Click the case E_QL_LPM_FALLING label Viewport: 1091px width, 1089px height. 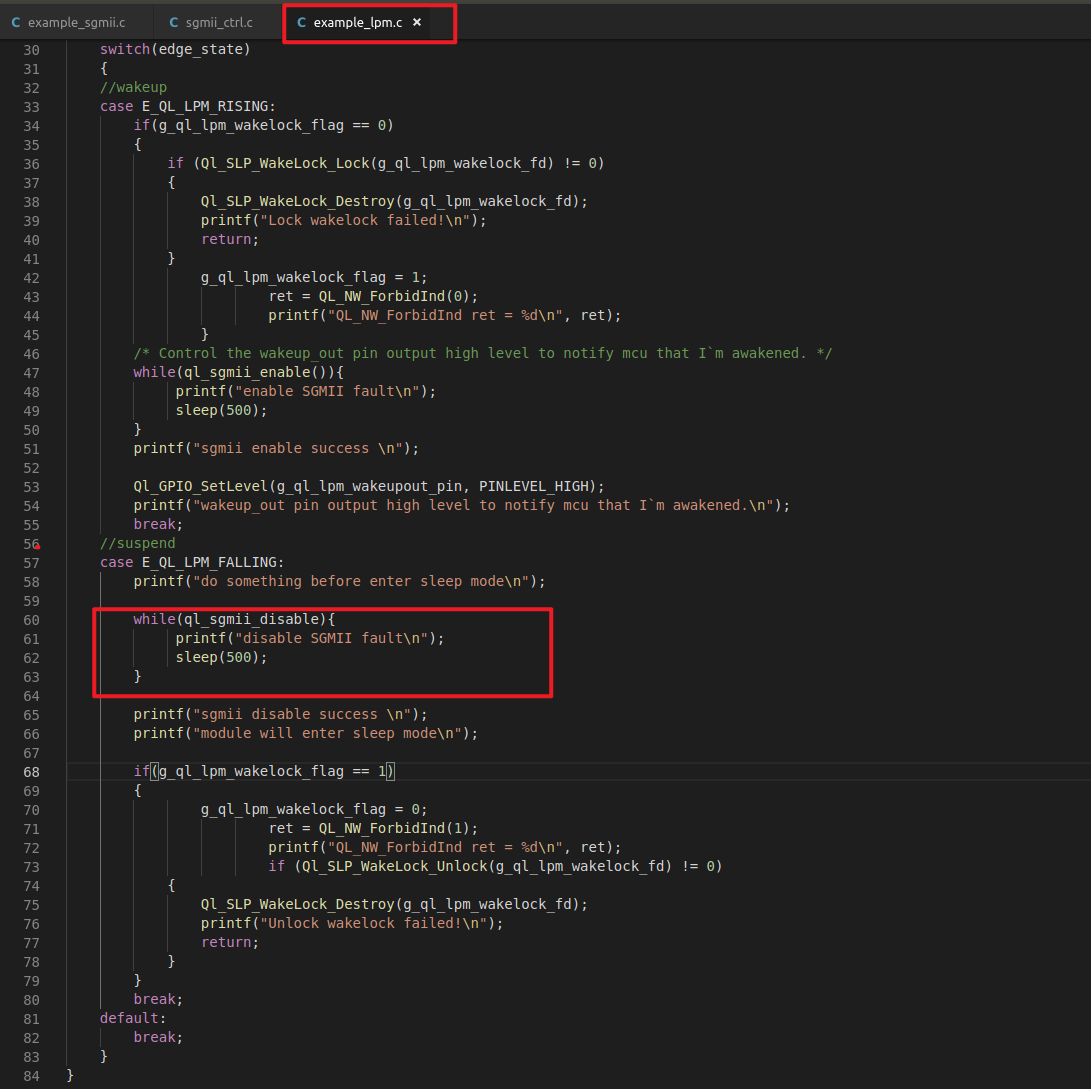[x=191, y=562]
